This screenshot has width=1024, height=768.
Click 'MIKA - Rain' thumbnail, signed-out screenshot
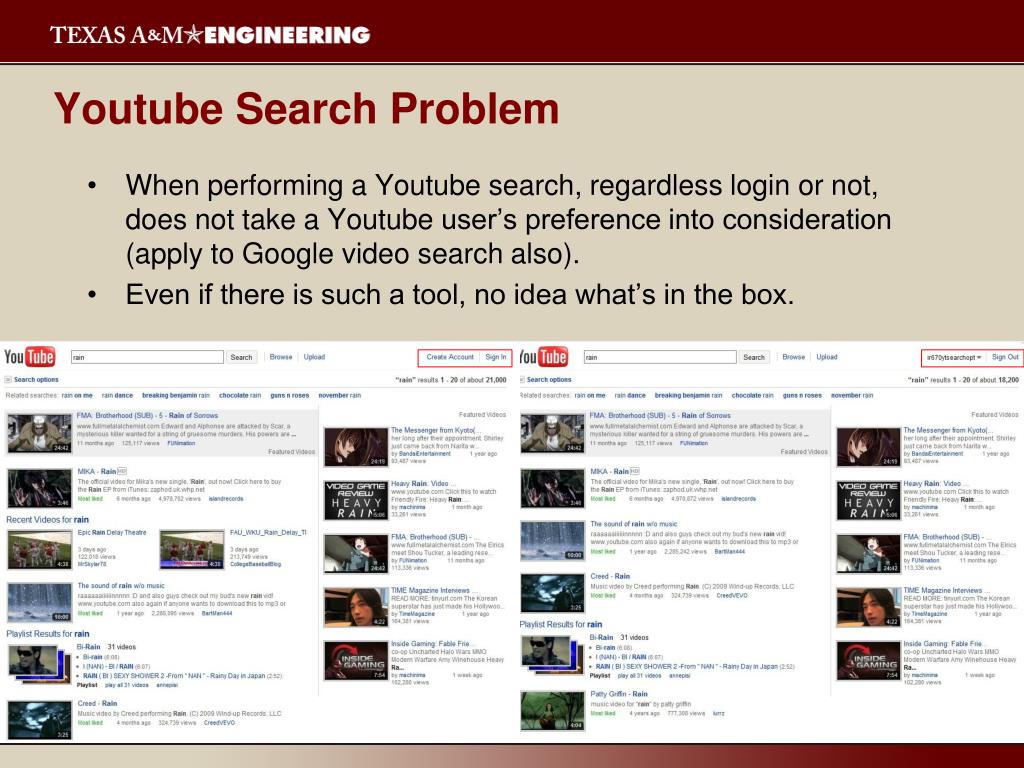click(x=39, y=488)
